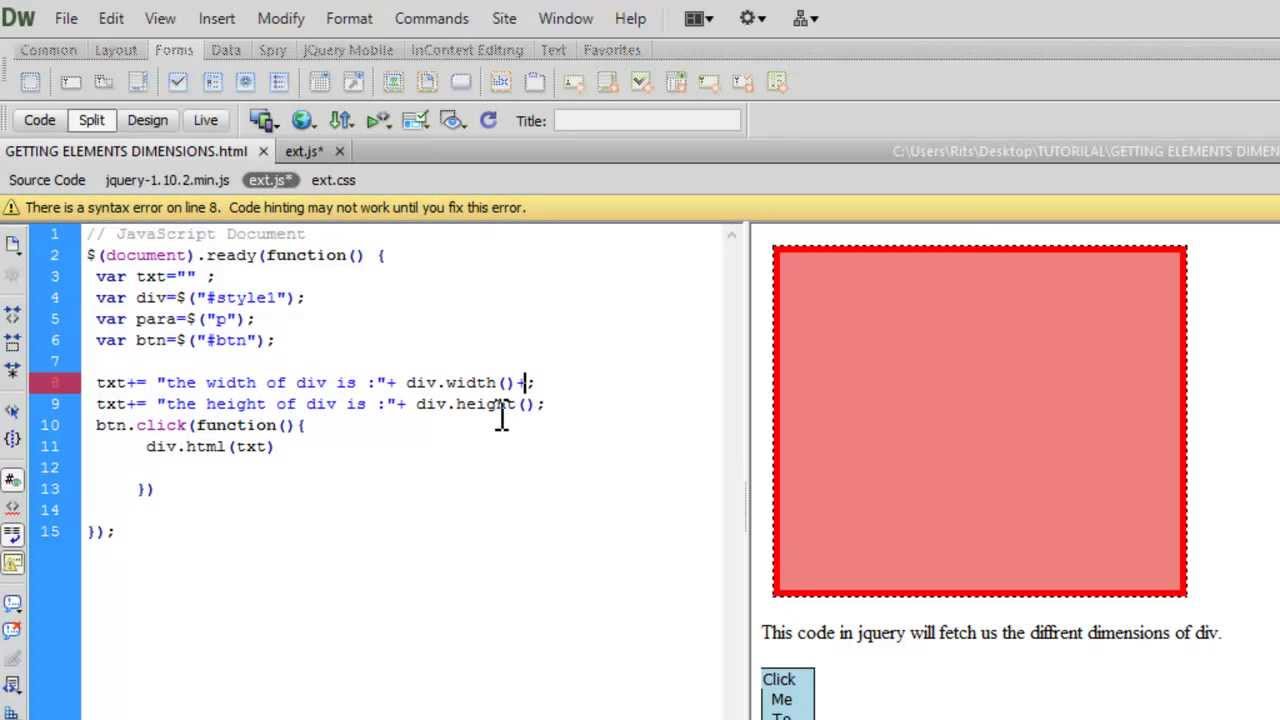Screen dimensions: 1280x720
Task: Click the 'Click Me To' button in Design view
Action: pyautogui.click(x=788, y=694)
